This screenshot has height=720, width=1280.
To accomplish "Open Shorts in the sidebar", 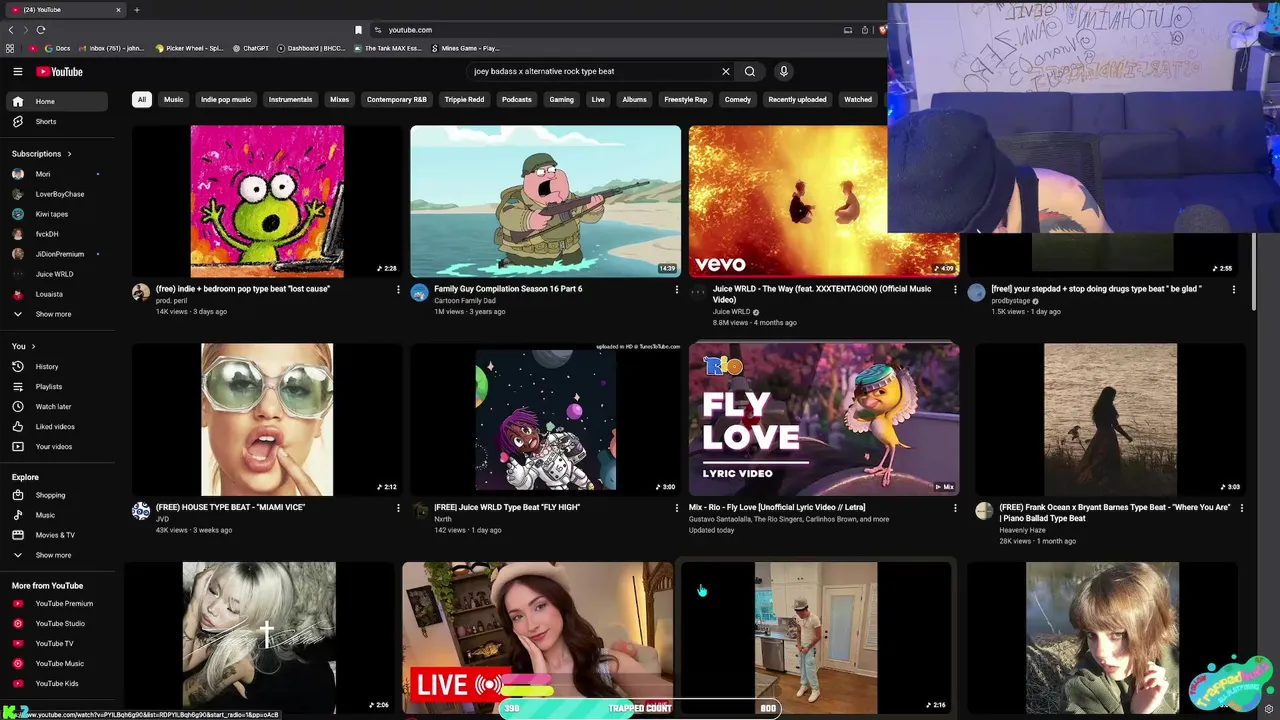I will point(56,121).
